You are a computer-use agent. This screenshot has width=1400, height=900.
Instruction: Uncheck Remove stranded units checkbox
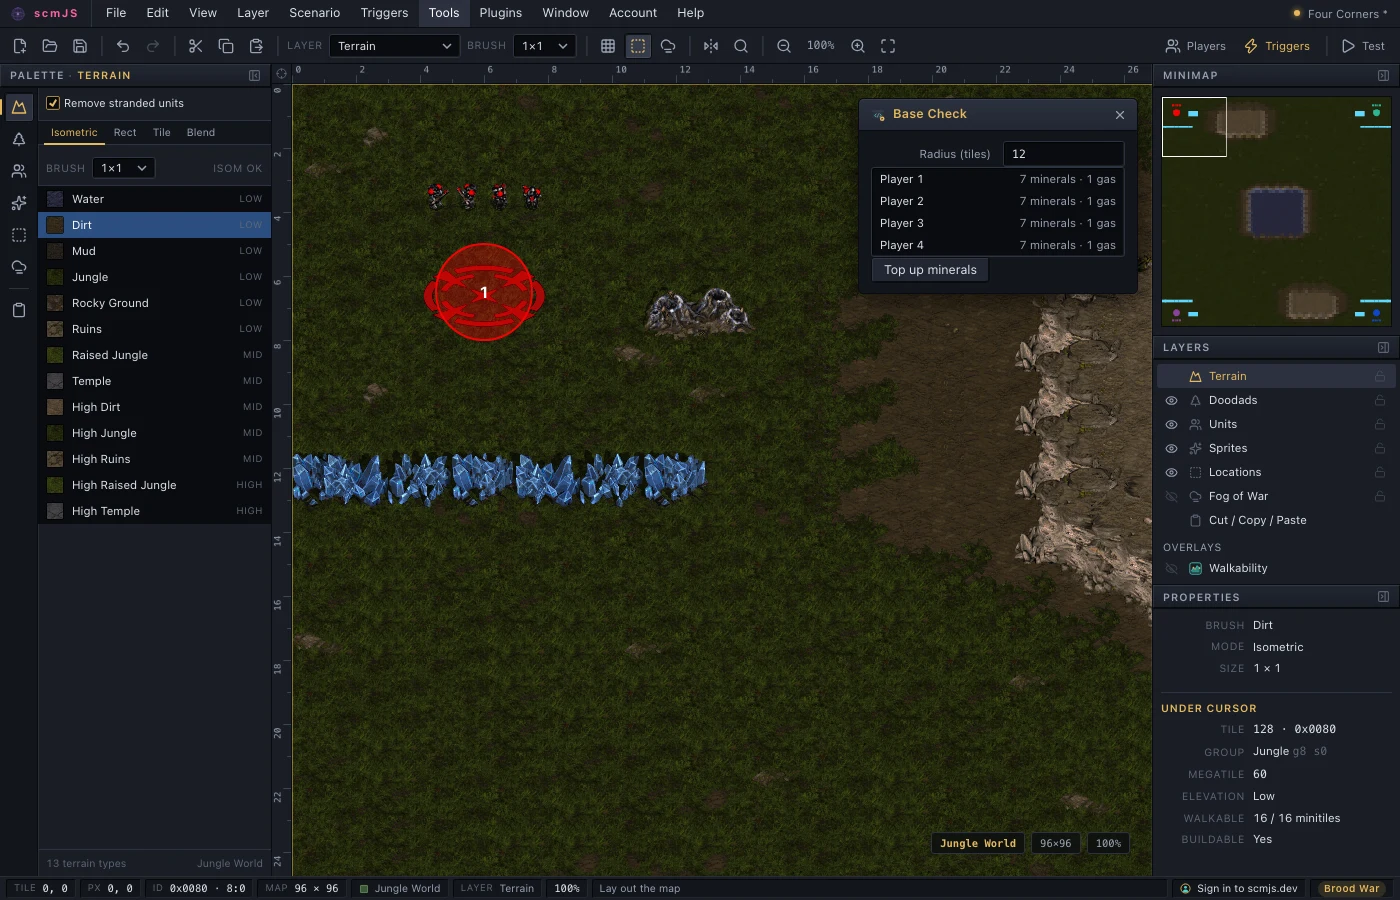[53, 103]
